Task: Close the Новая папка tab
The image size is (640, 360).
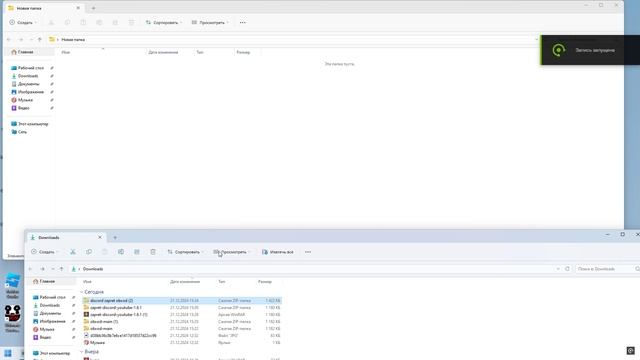Action: pos(78,8)
